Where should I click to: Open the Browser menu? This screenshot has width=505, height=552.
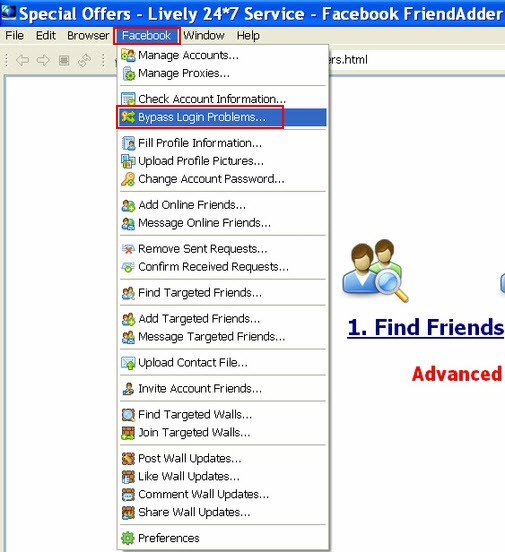[x=88, y=36]
